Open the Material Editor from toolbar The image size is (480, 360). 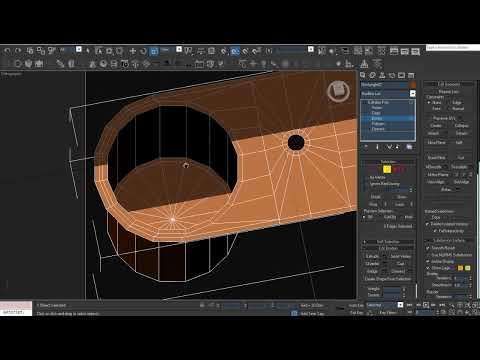point(382,51)
